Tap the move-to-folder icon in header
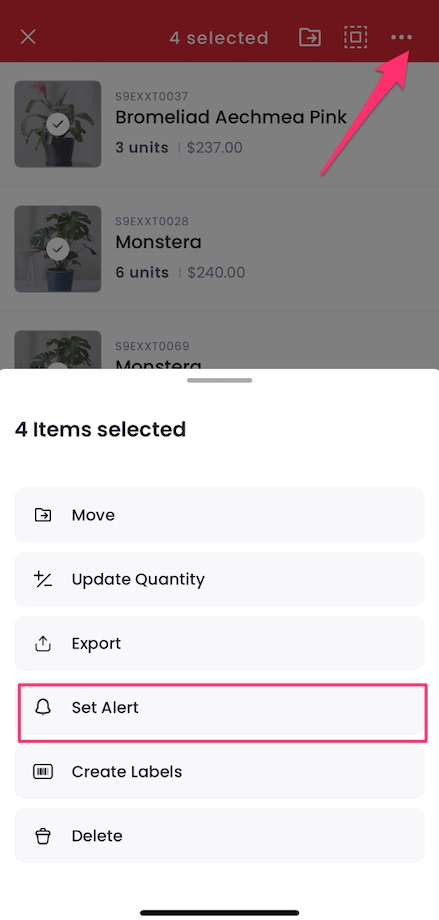Image resolution: width=439 pixels, height=920 pixels. (310, 38)
